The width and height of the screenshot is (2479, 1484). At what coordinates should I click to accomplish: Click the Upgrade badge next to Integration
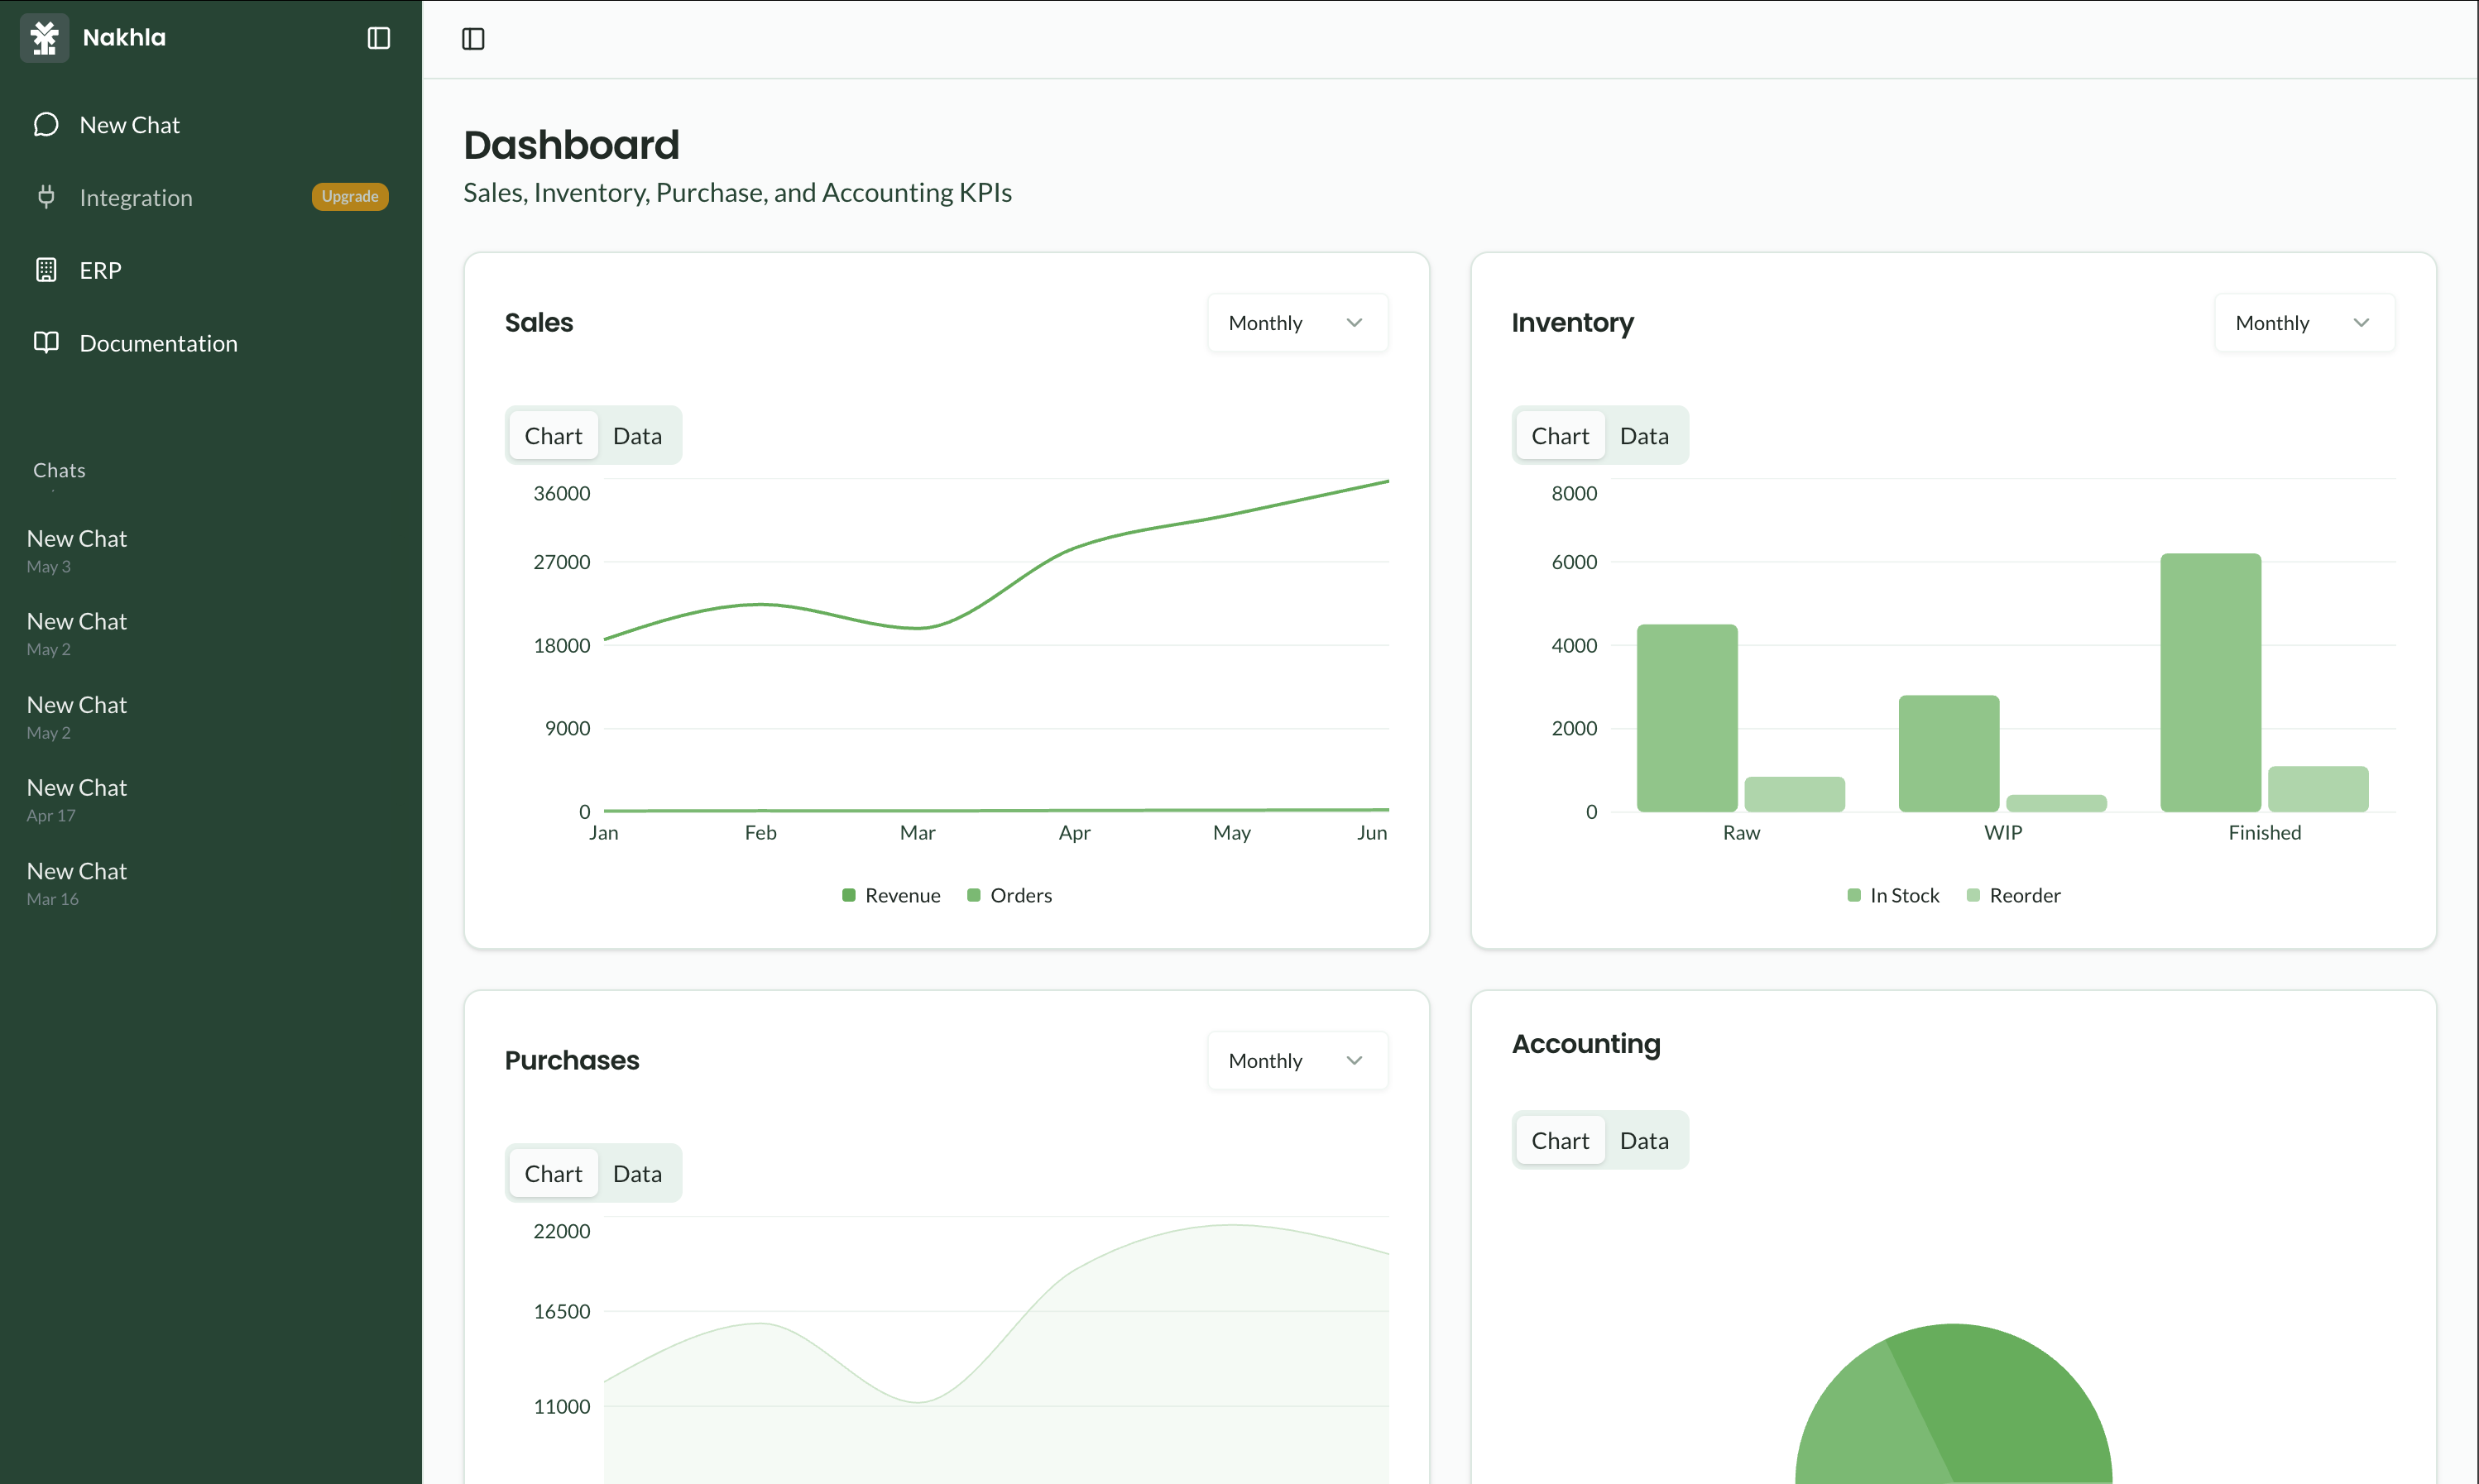click(x=350, y=197)
